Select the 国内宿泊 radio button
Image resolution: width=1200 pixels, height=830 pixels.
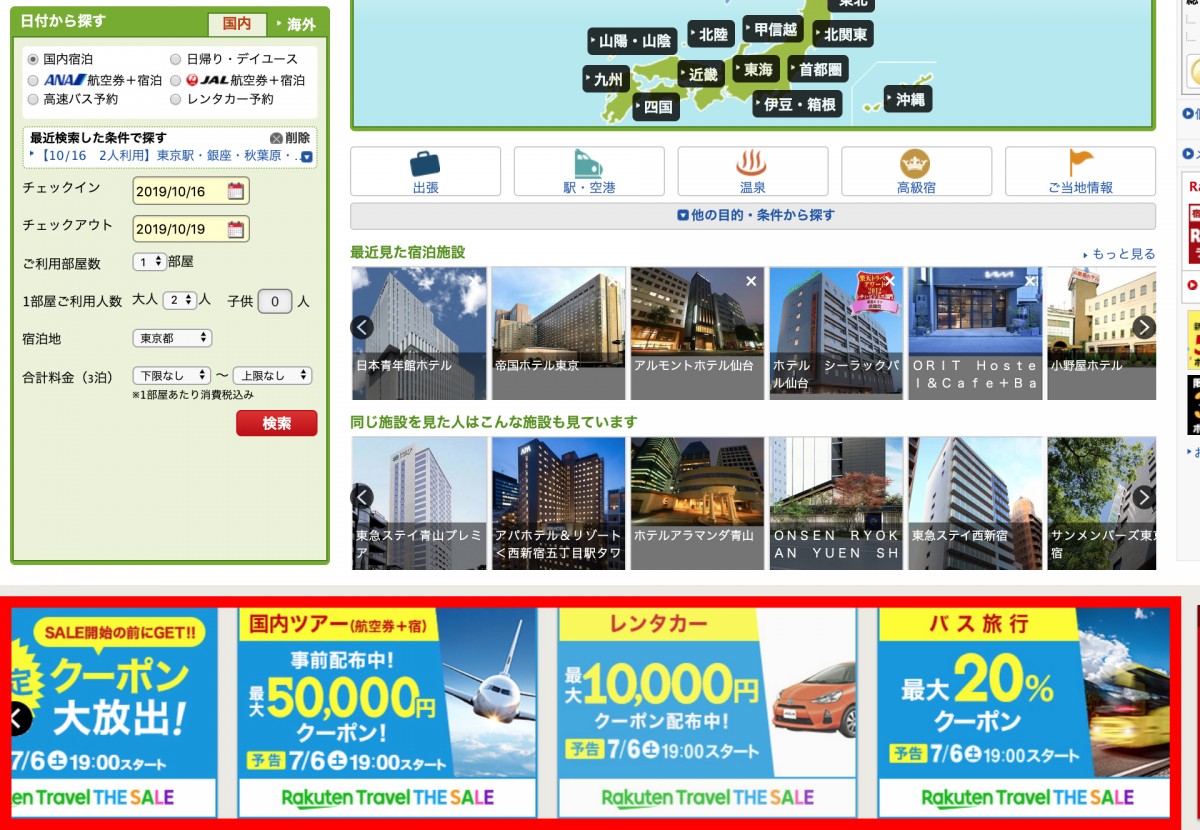(x=33, y=60)
